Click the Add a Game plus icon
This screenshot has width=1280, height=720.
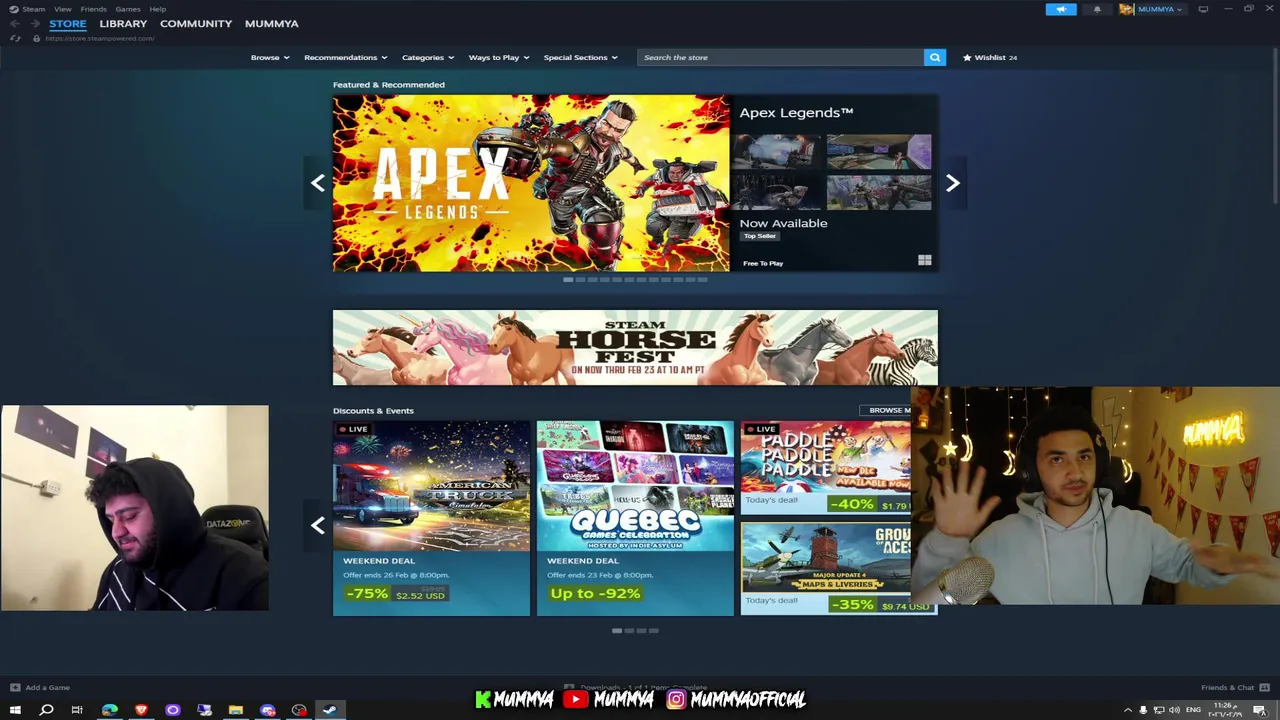pos(15,687)
